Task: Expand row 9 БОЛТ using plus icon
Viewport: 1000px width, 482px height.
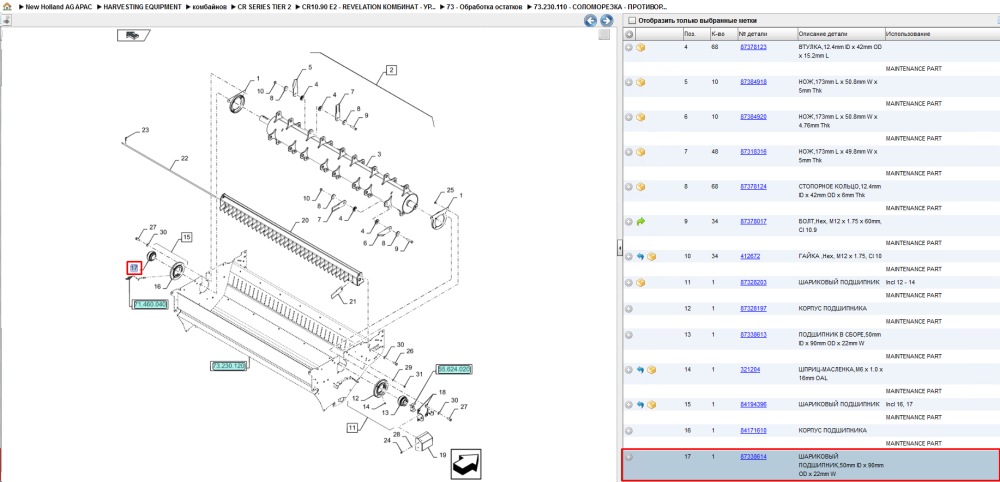Action: [629, 222]
